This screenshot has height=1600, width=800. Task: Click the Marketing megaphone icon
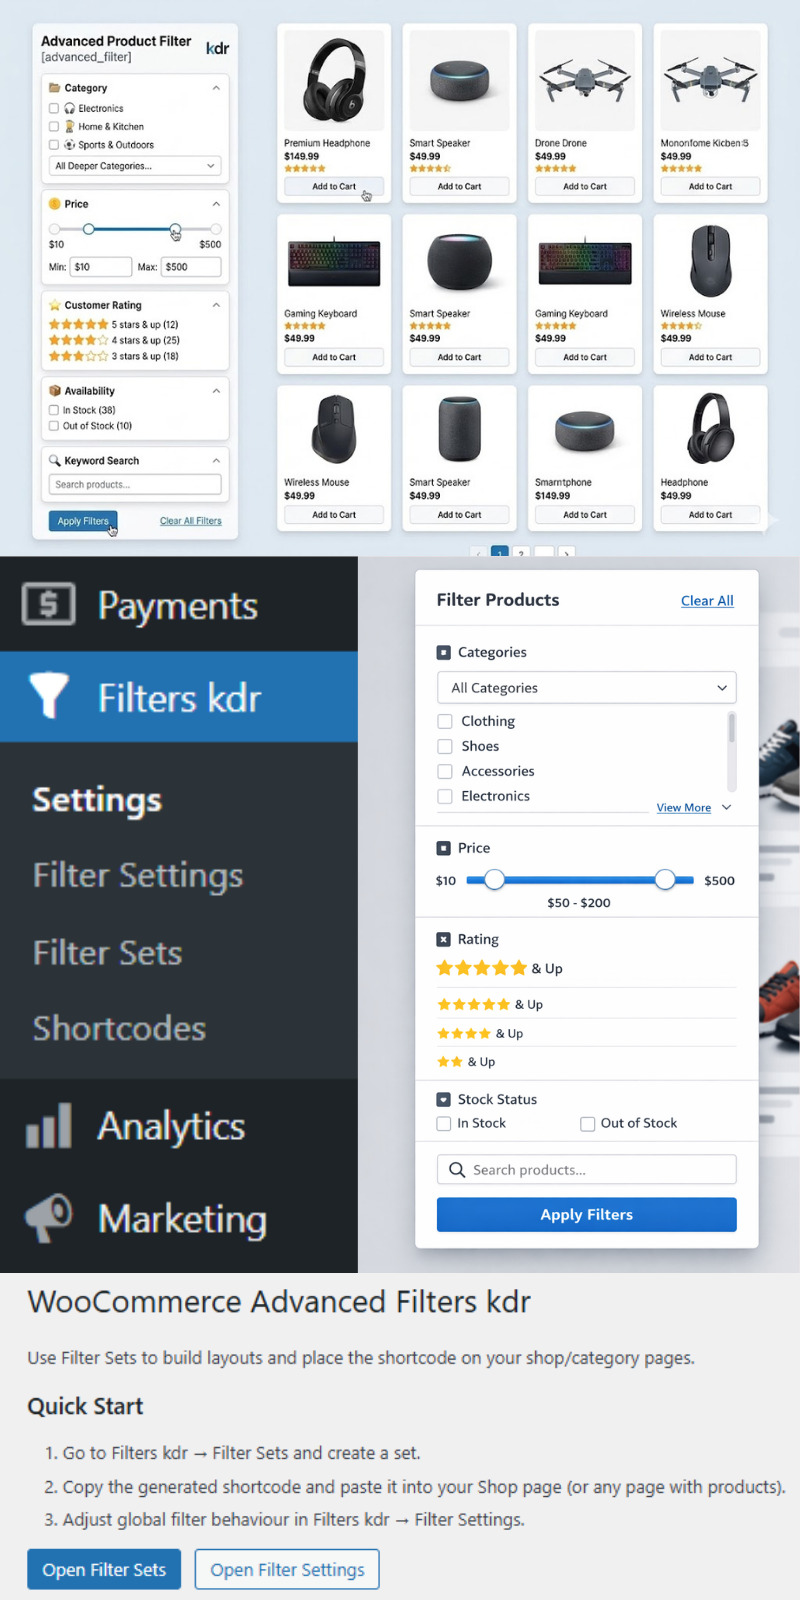(48, 1218)
